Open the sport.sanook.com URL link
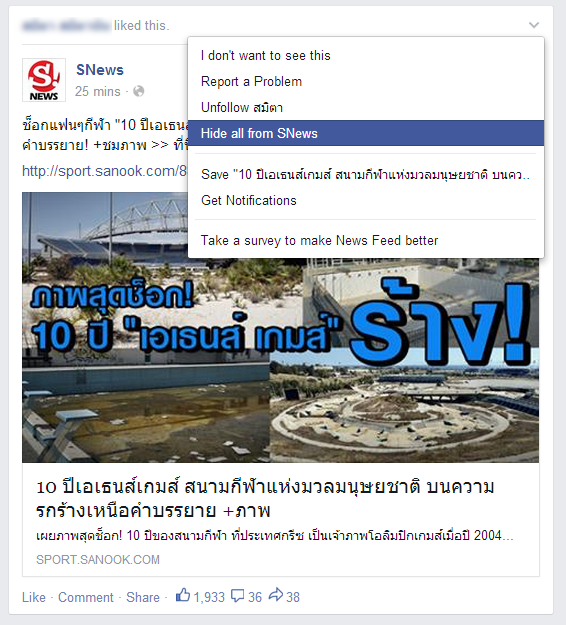566x625 pixels. click(x=104, y=171)
